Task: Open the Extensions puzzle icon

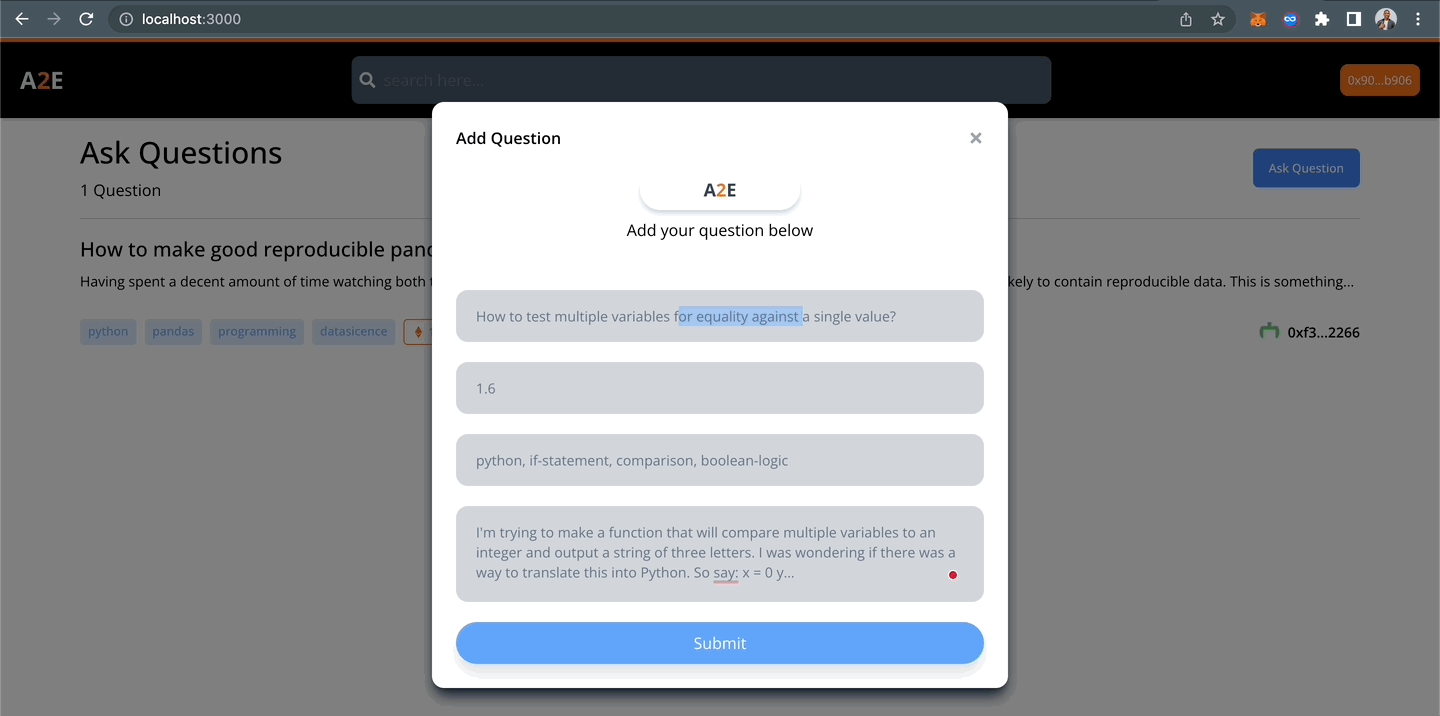Action: pyautogui.click(x=1322, y=19)
